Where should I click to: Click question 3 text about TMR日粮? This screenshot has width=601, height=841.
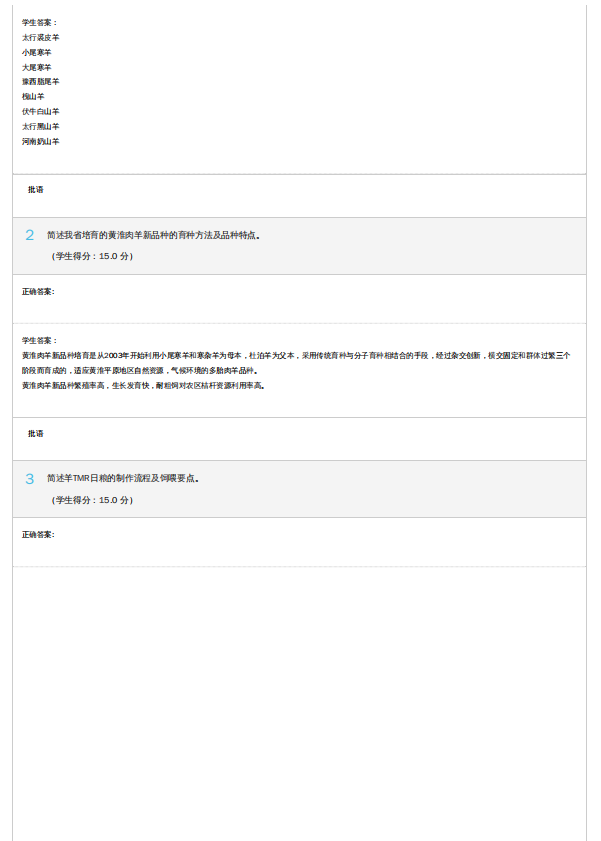coord(123,479)
